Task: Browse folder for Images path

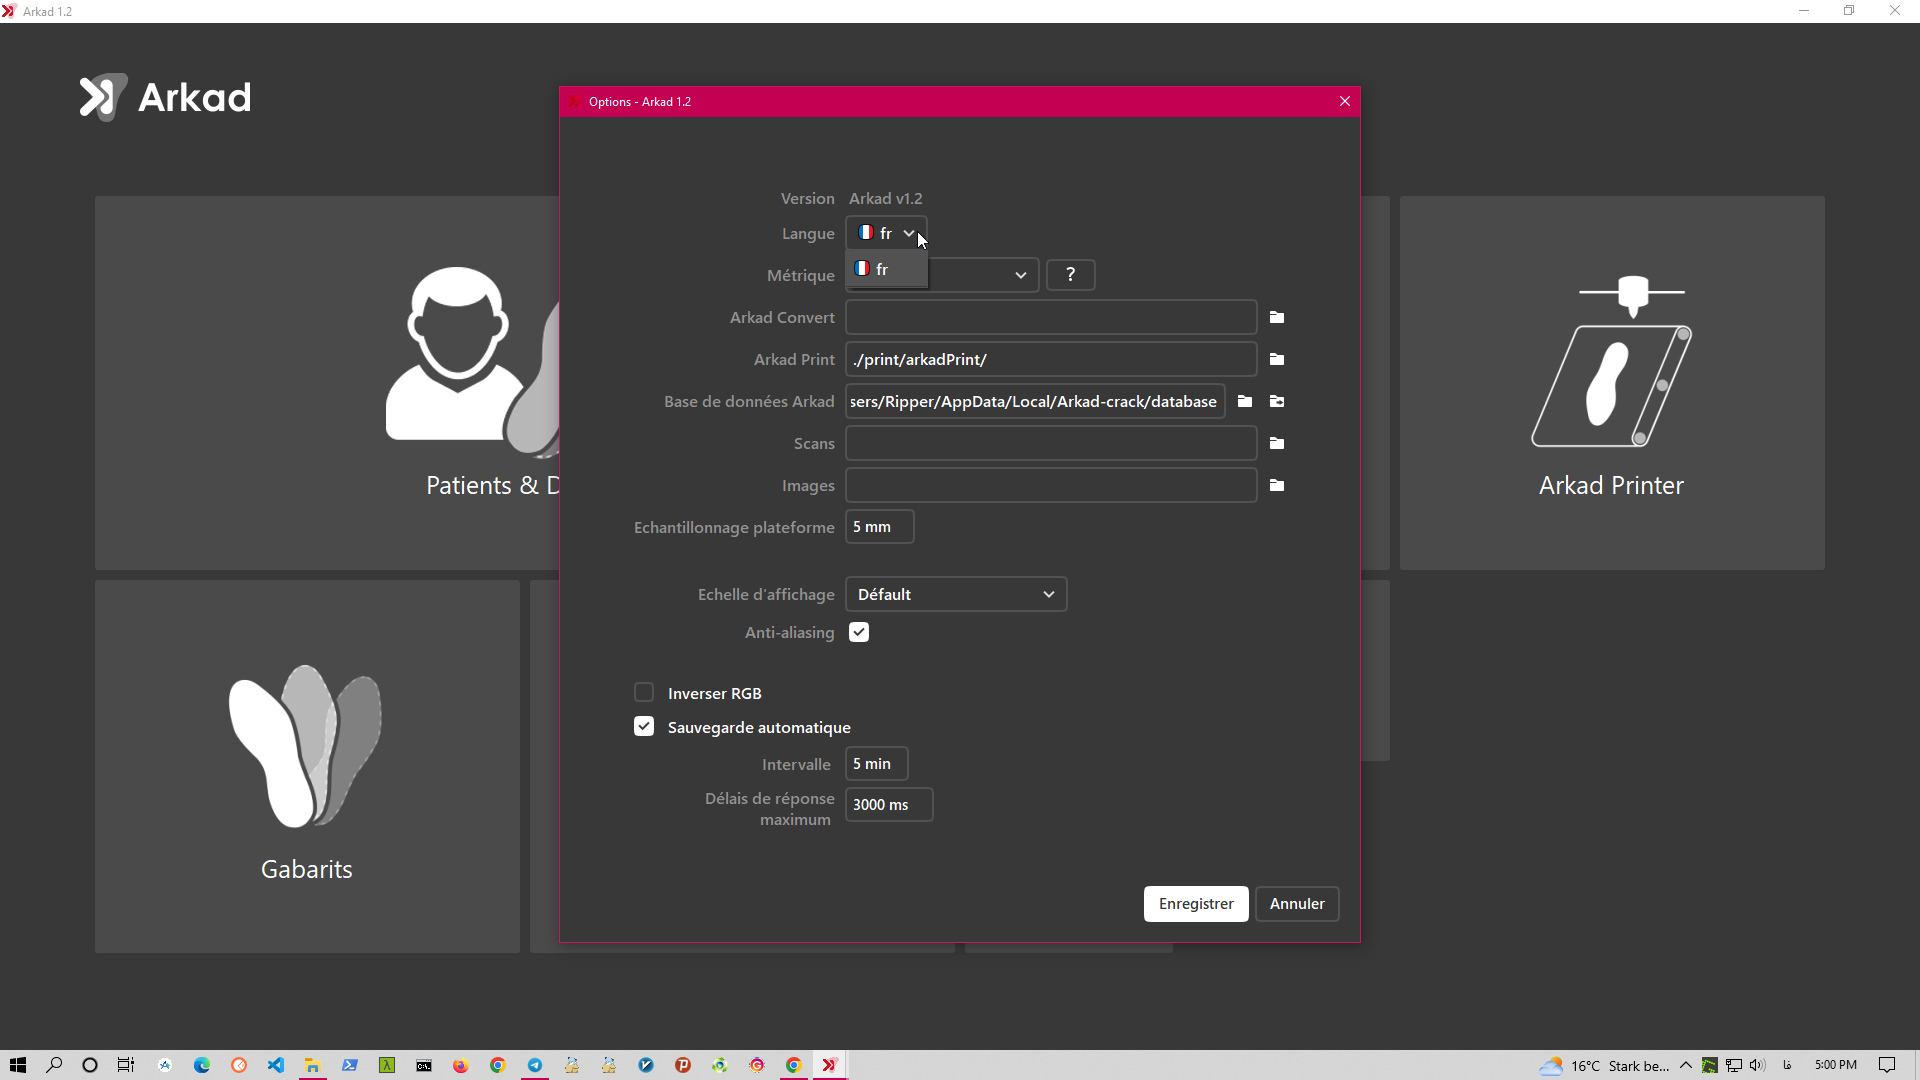Action: [1277, 485]
